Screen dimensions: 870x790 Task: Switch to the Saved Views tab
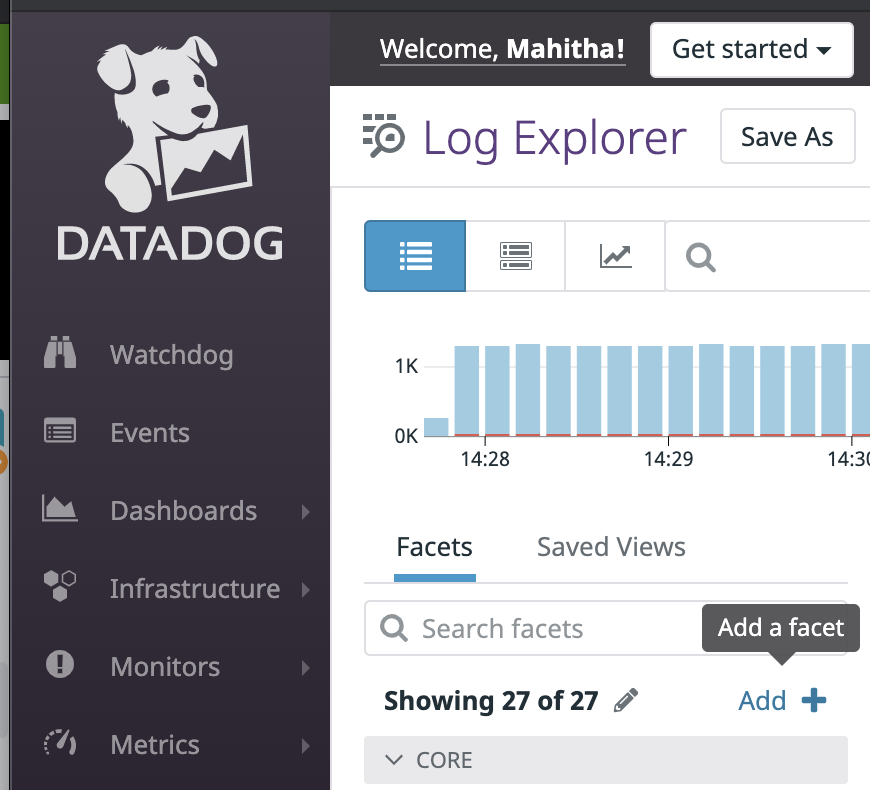[611, 547]
